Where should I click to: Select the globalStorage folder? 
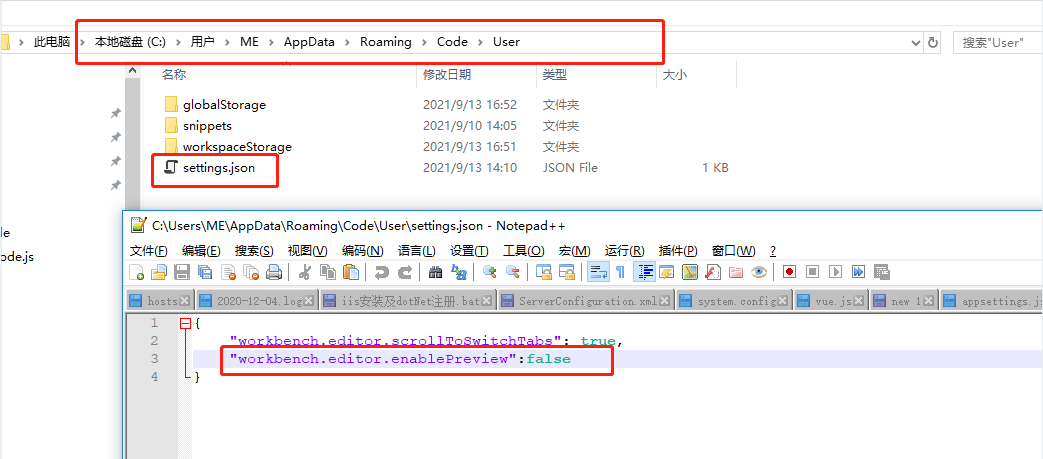224,104
